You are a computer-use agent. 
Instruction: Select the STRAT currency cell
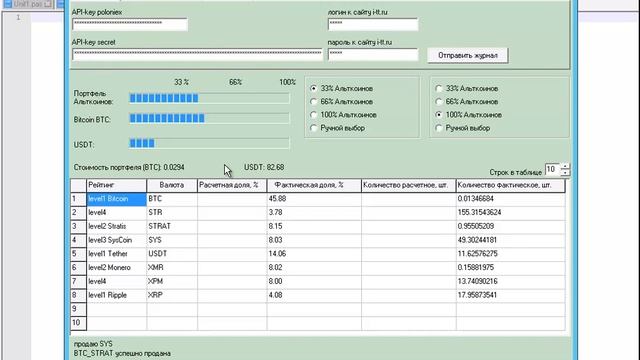(x=172, y=226)
